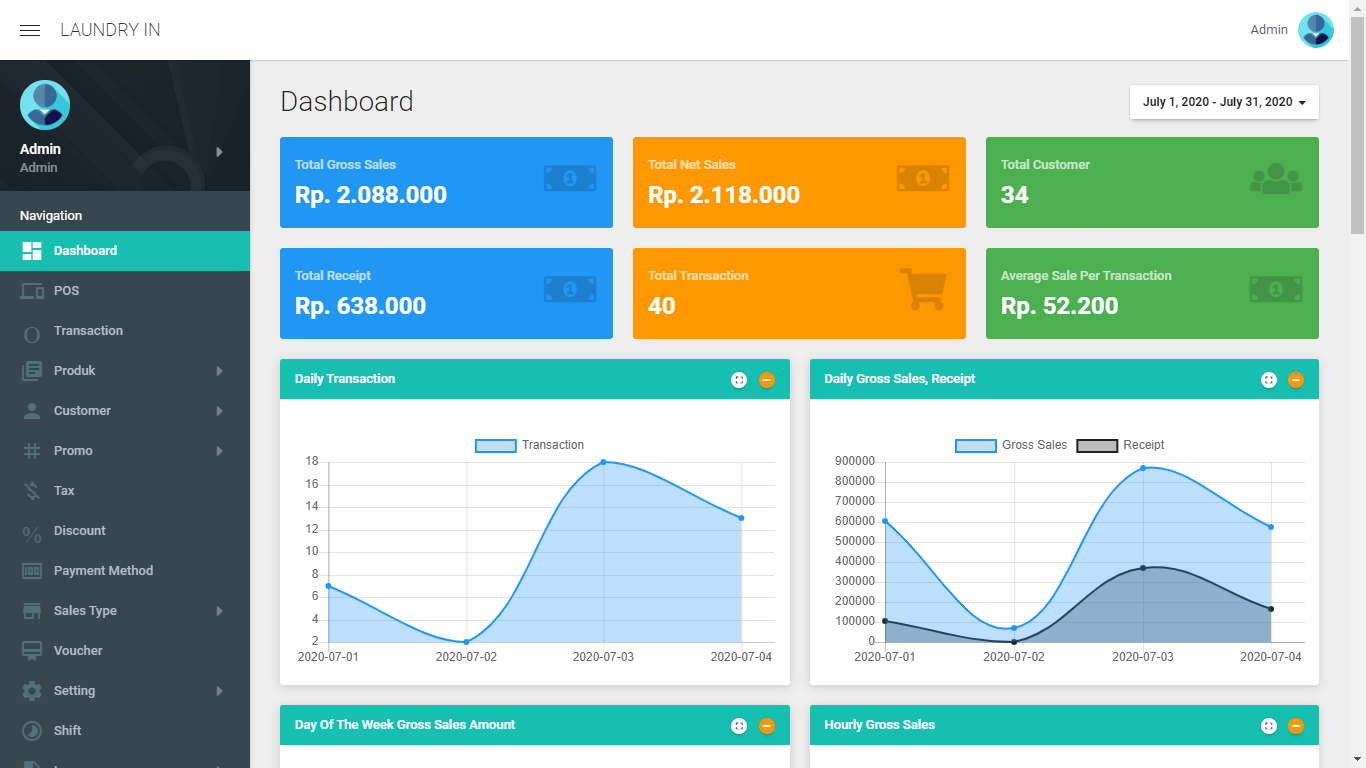Click the Shift clock icon

[x=32, y=731]
